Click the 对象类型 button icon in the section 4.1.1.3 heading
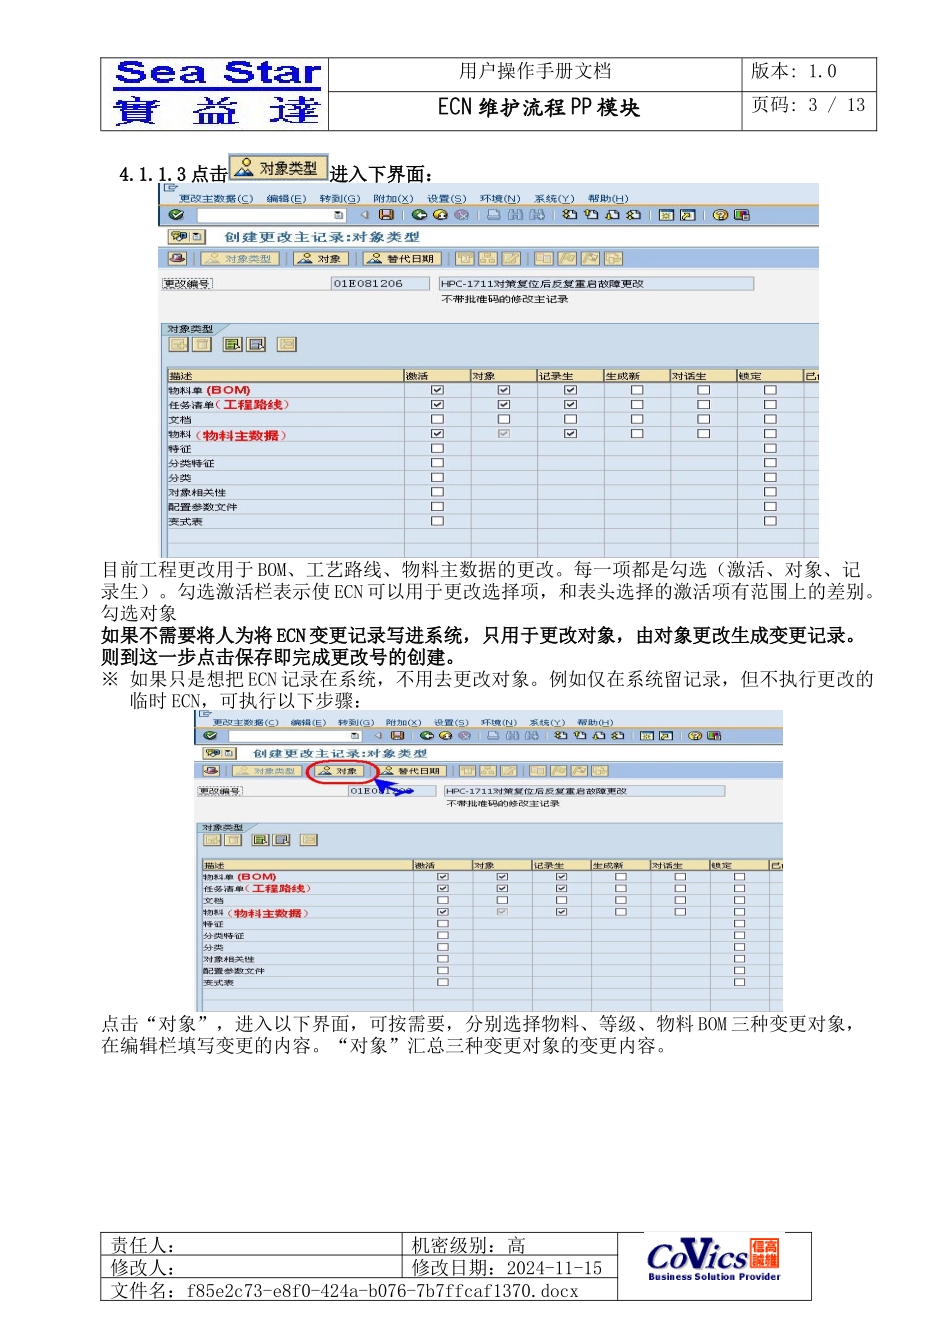This screenshot has width=950, height=1344. coord(278,168)
